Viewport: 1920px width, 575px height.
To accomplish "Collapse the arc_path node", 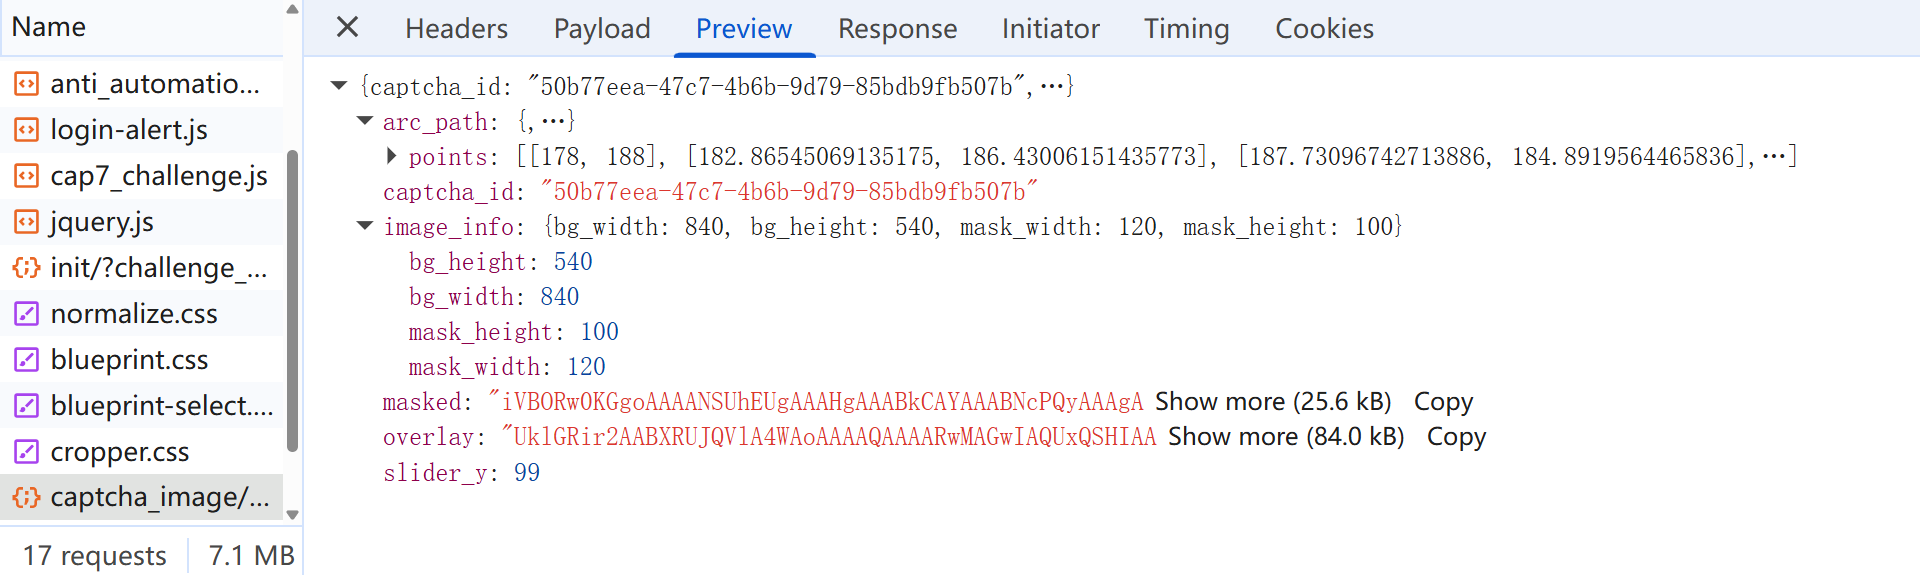I will (365, 121).
